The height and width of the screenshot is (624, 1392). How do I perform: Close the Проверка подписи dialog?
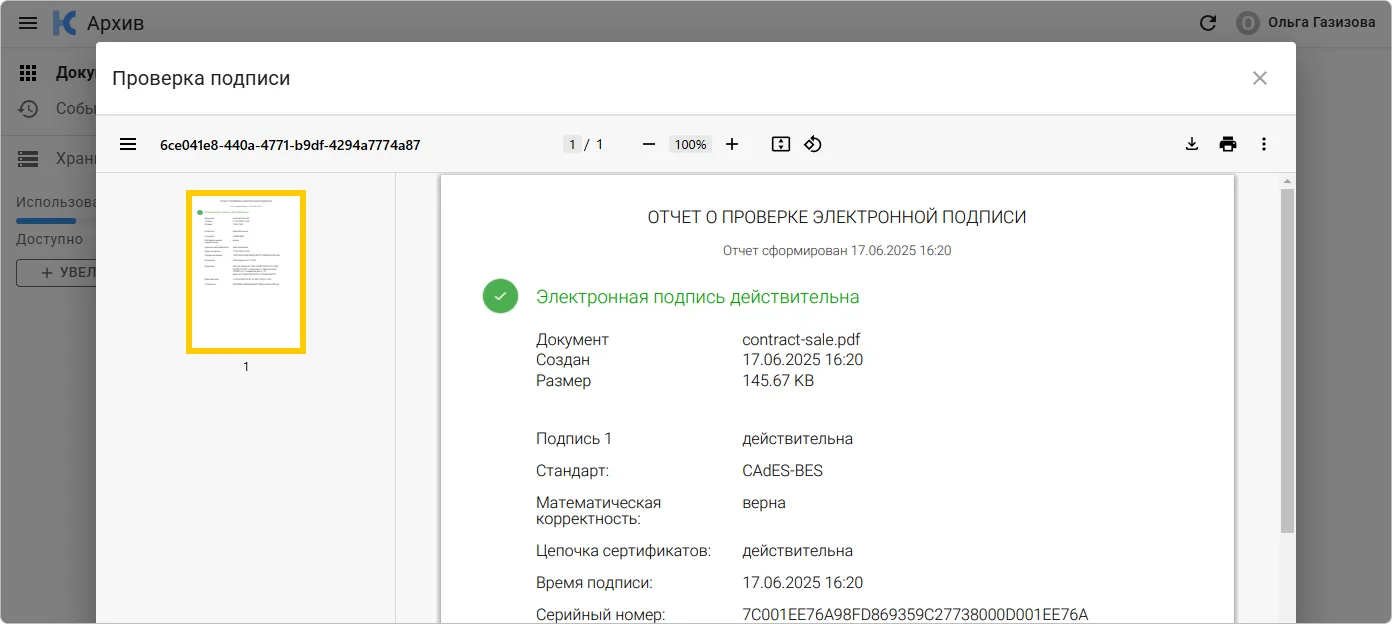tap(1260, 78)
